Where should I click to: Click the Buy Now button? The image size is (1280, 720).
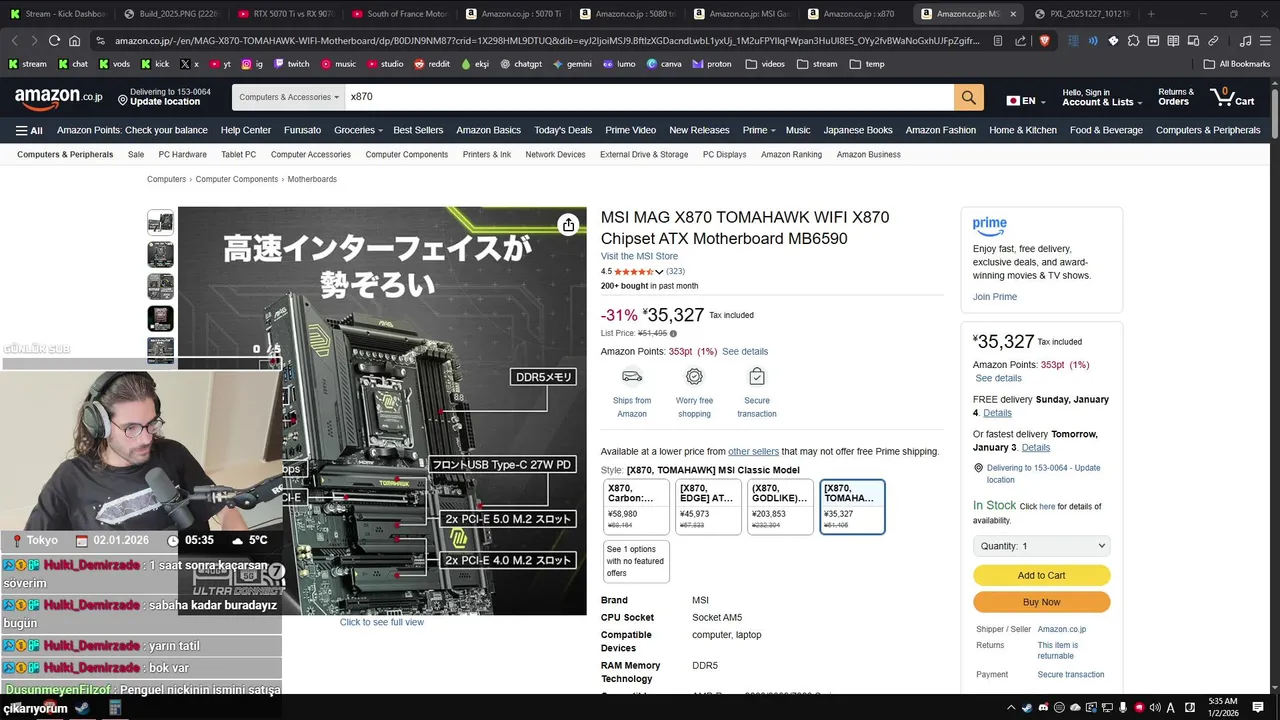1041,602
